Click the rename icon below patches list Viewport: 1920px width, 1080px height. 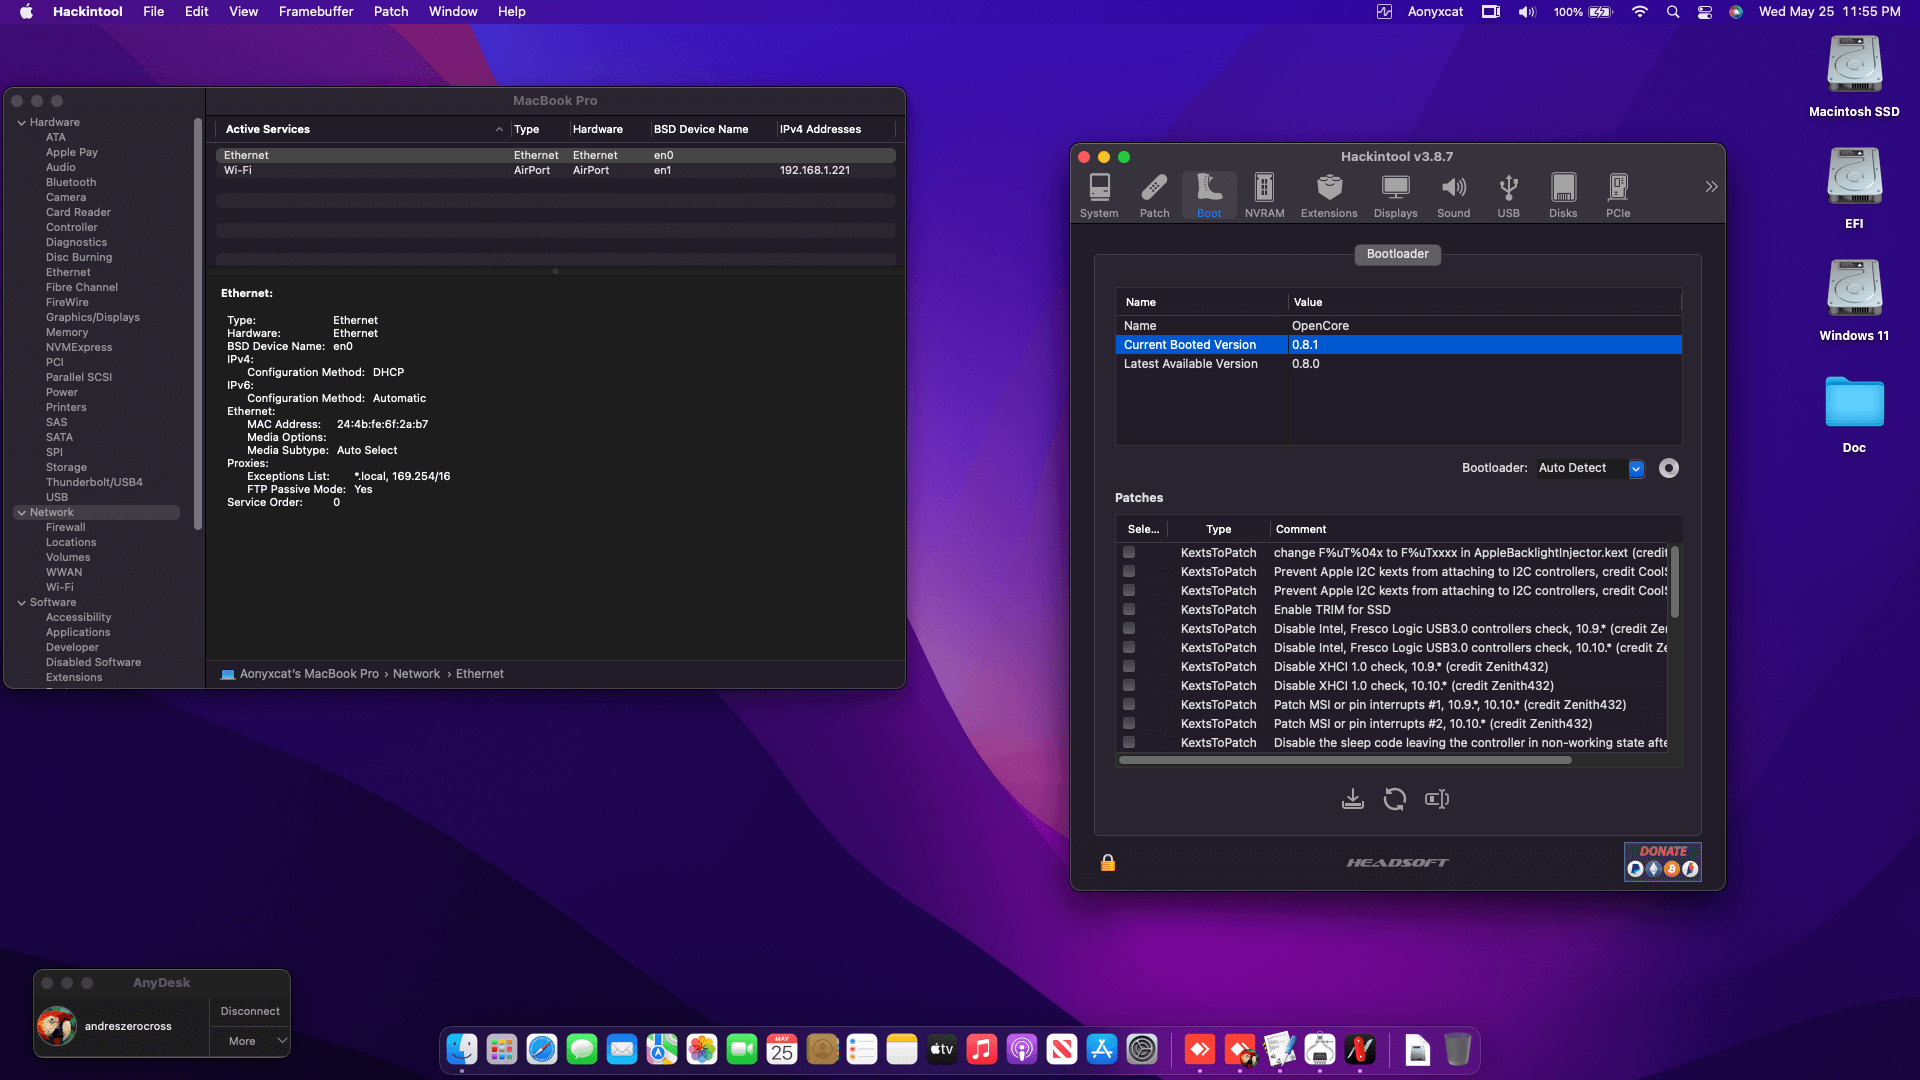tap(1437, 799)
